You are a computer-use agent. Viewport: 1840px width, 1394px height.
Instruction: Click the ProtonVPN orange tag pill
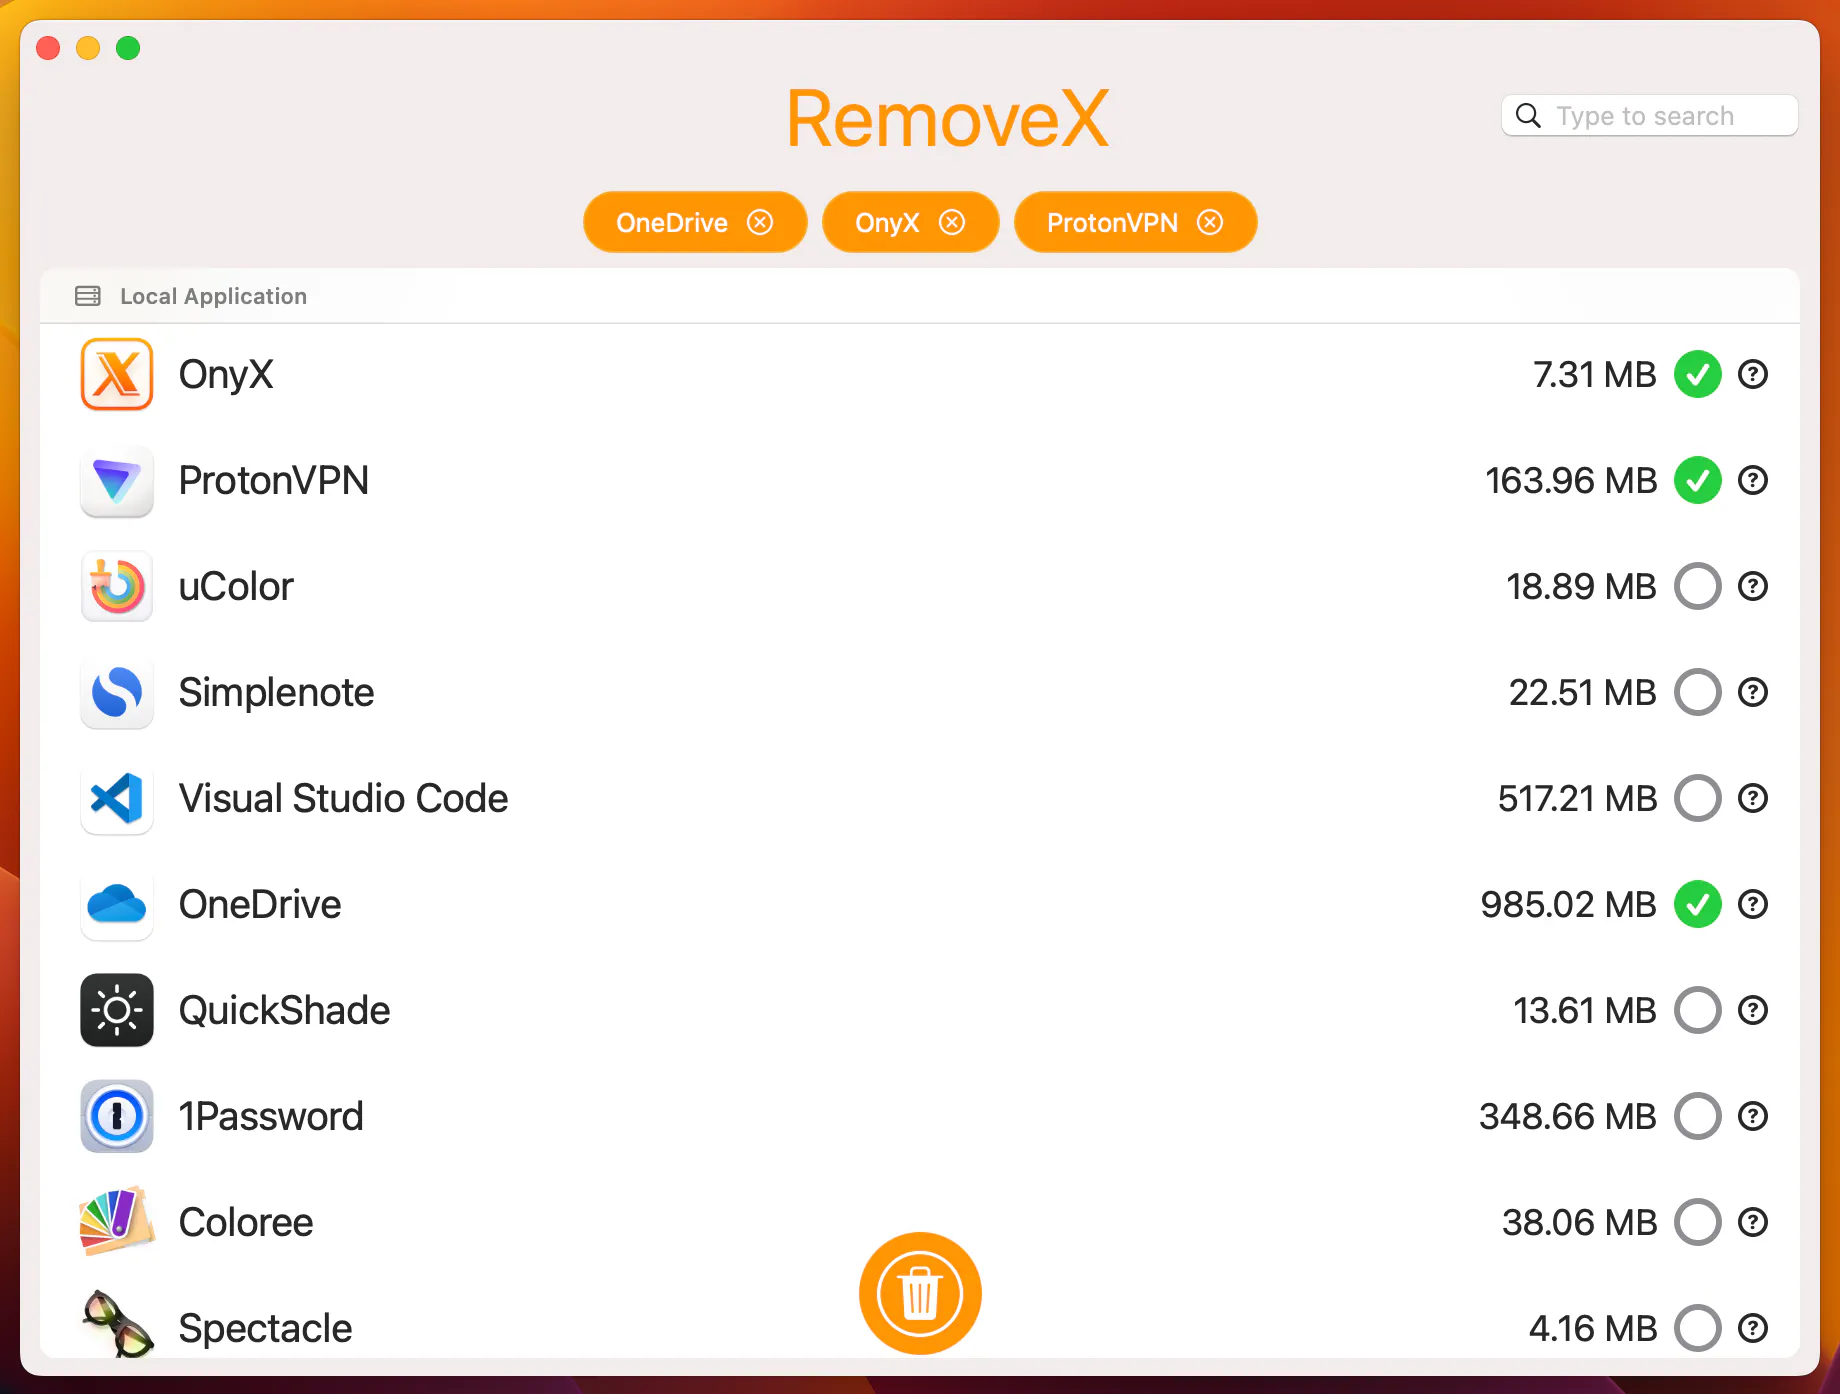(1135, 222)
